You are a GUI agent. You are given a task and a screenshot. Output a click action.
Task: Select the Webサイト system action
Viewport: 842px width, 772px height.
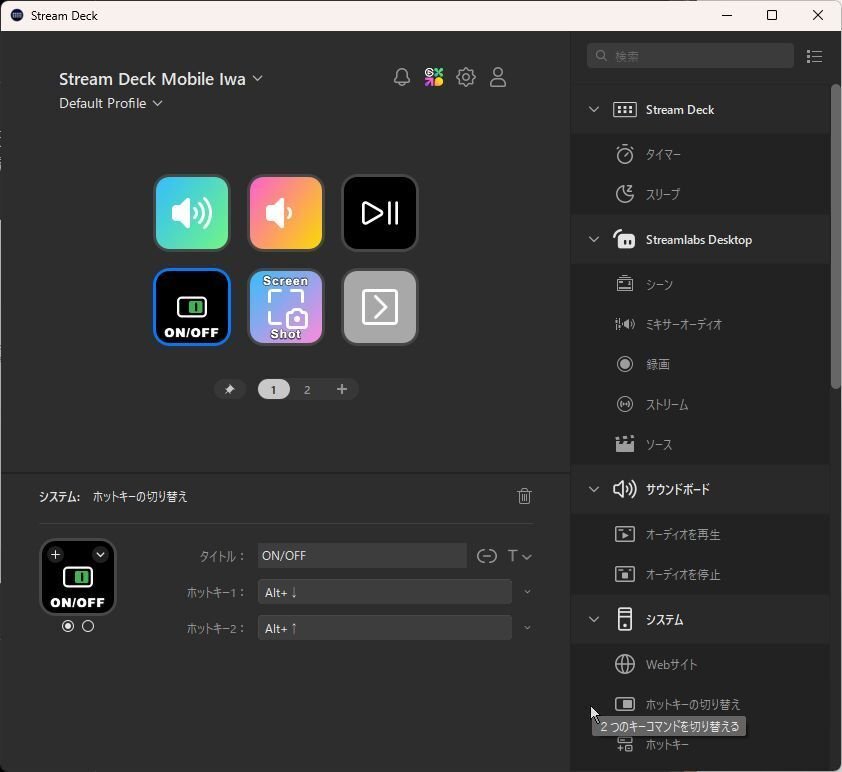(668, 664)
